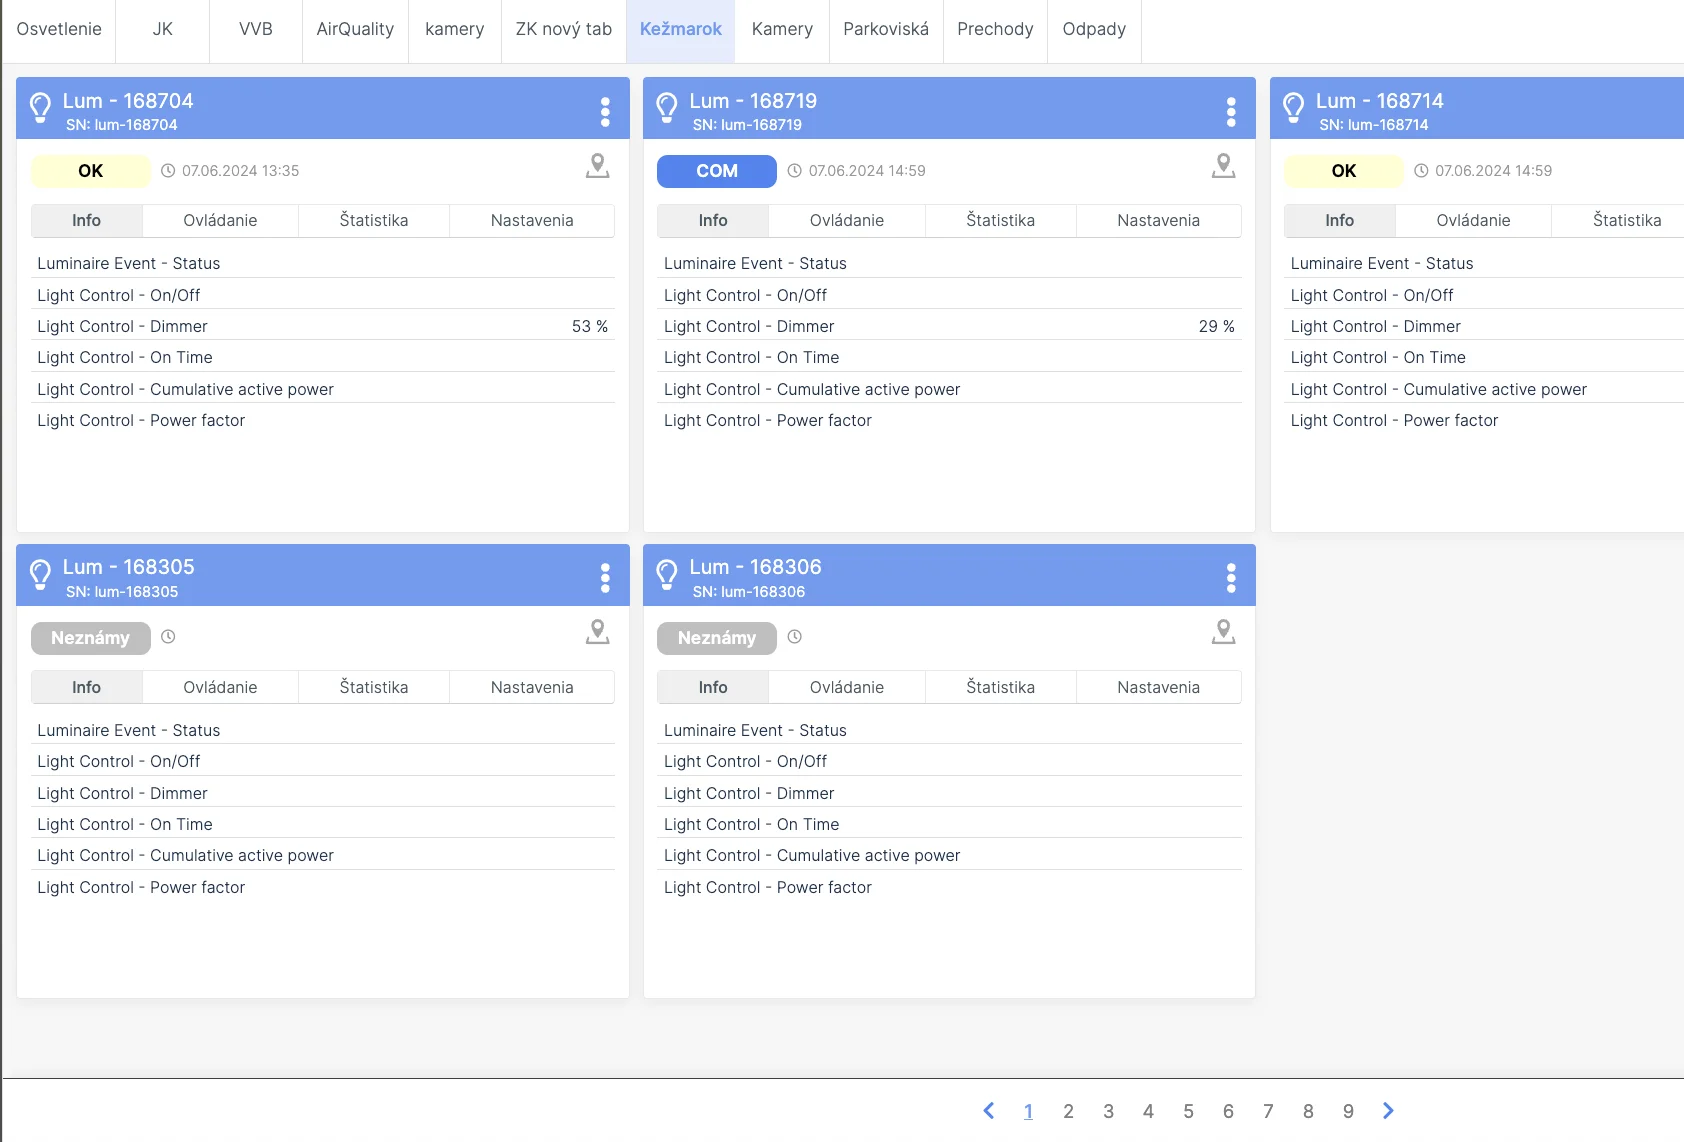Open the three-dot menu for Lum - 168306
This screenshot has width=1684, height=1142.
point(1231,578)
